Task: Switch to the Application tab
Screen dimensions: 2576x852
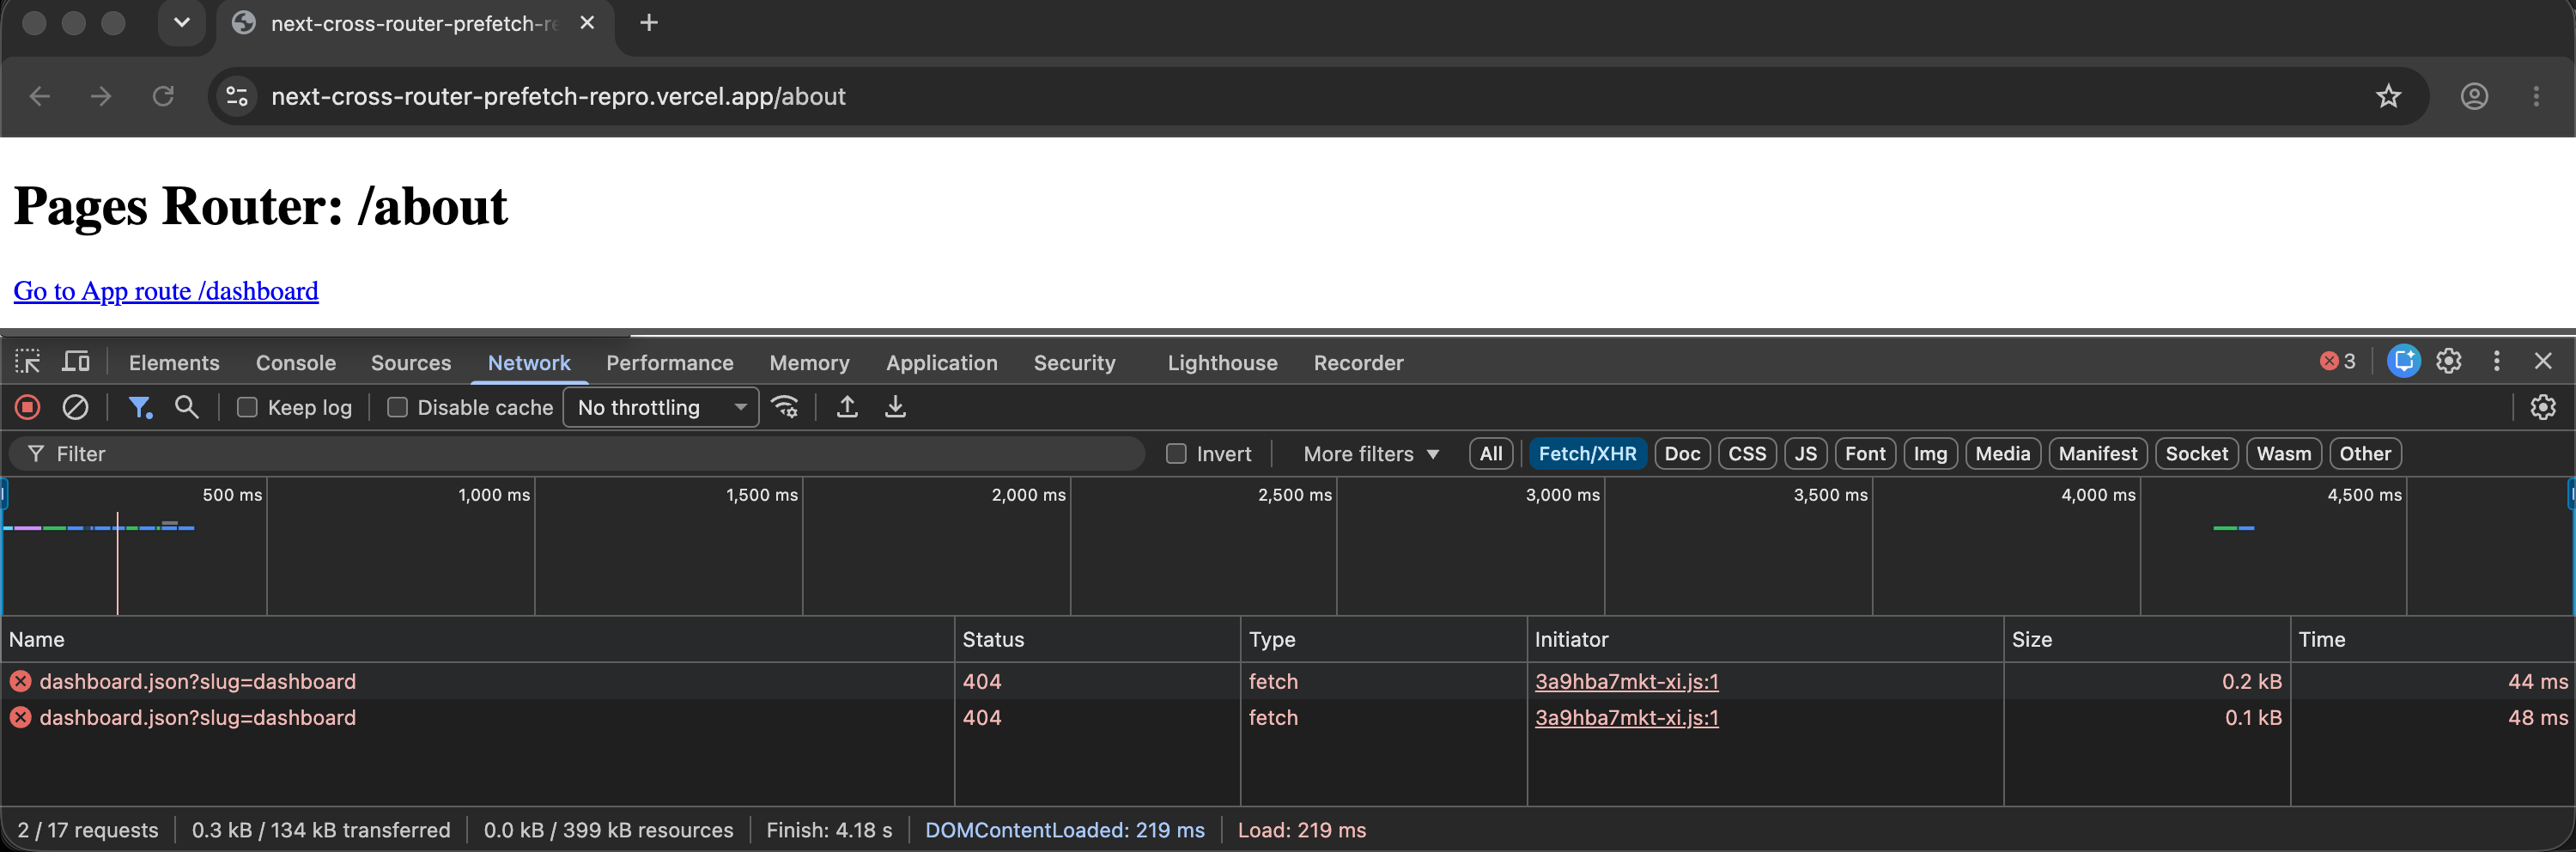Action: (x=942, y=363)
